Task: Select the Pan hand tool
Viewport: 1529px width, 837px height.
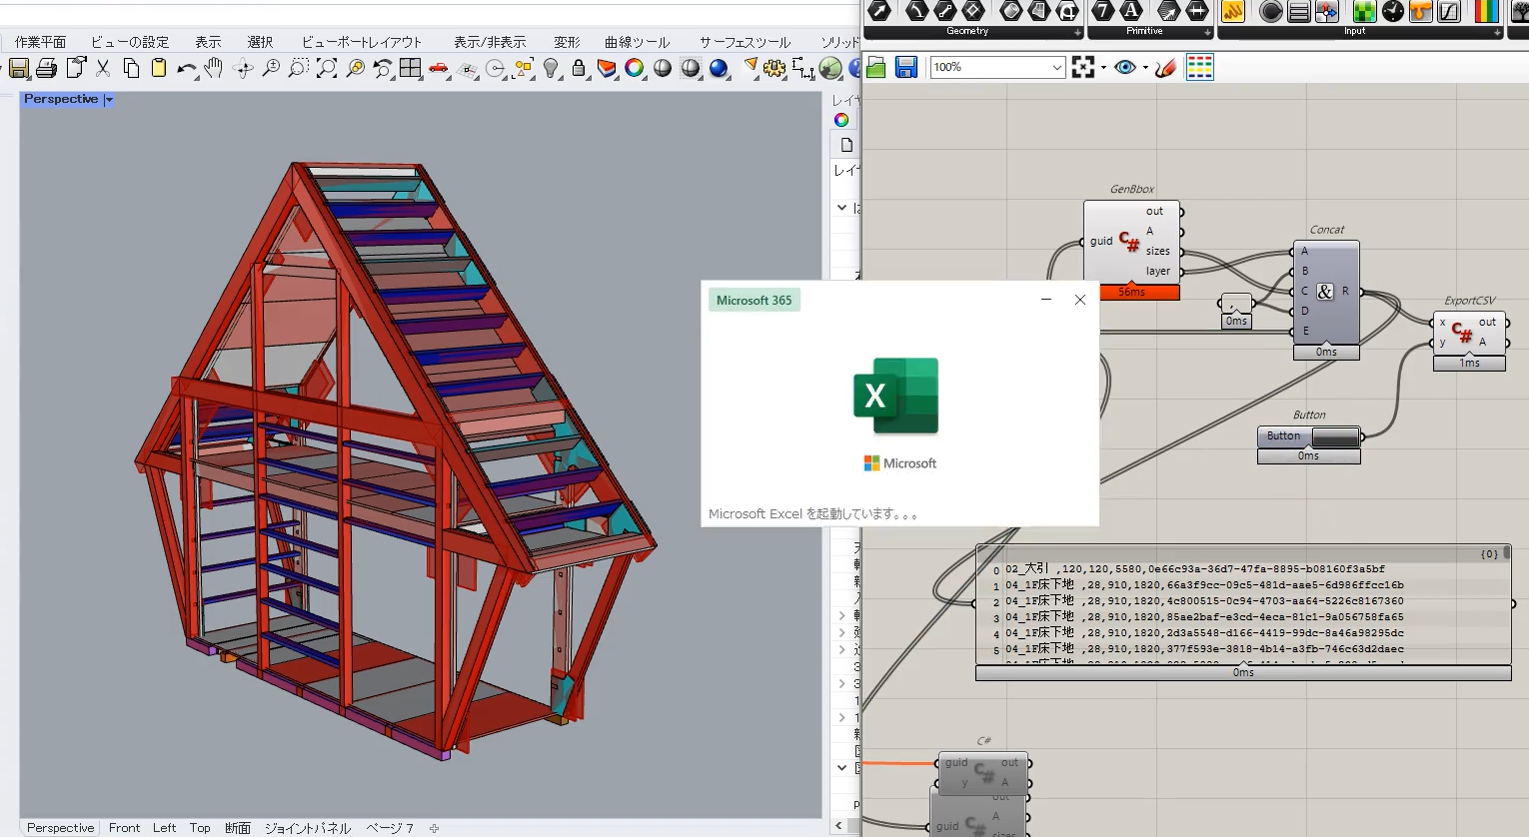Action: coord(214,68)
